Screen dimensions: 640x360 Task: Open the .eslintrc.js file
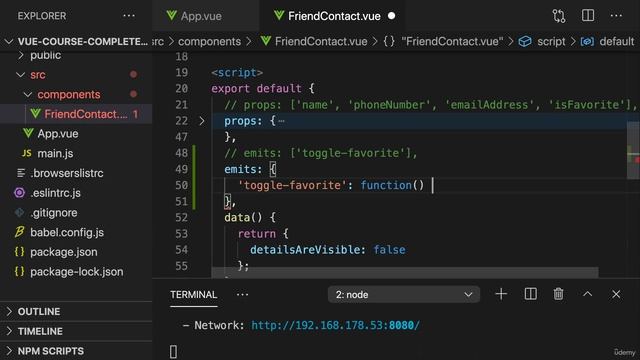[76, 193]
